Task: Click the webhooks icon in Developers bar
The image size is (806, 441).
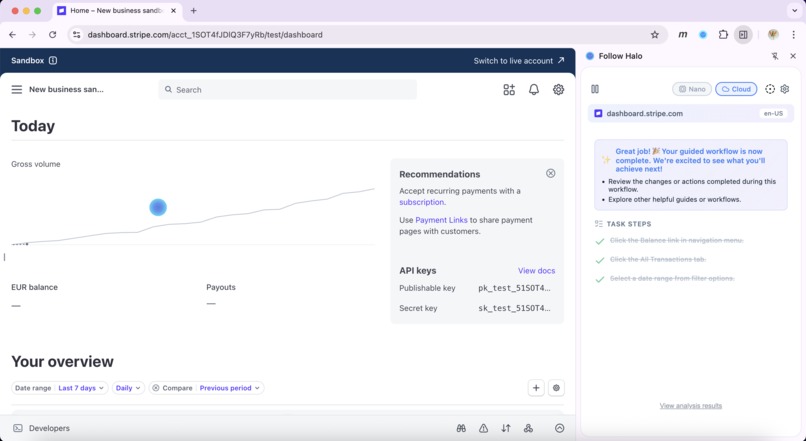Action: (528, 428)
